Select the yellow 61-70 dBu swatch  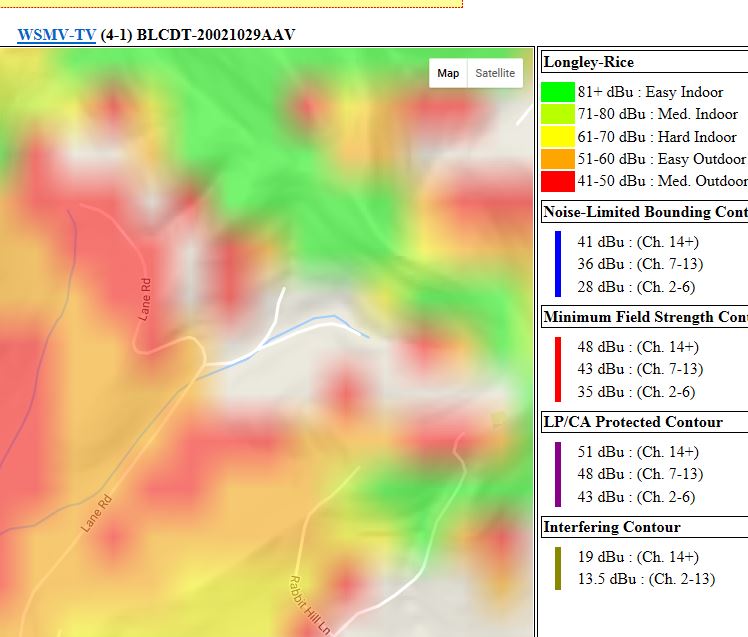[558, 137]
